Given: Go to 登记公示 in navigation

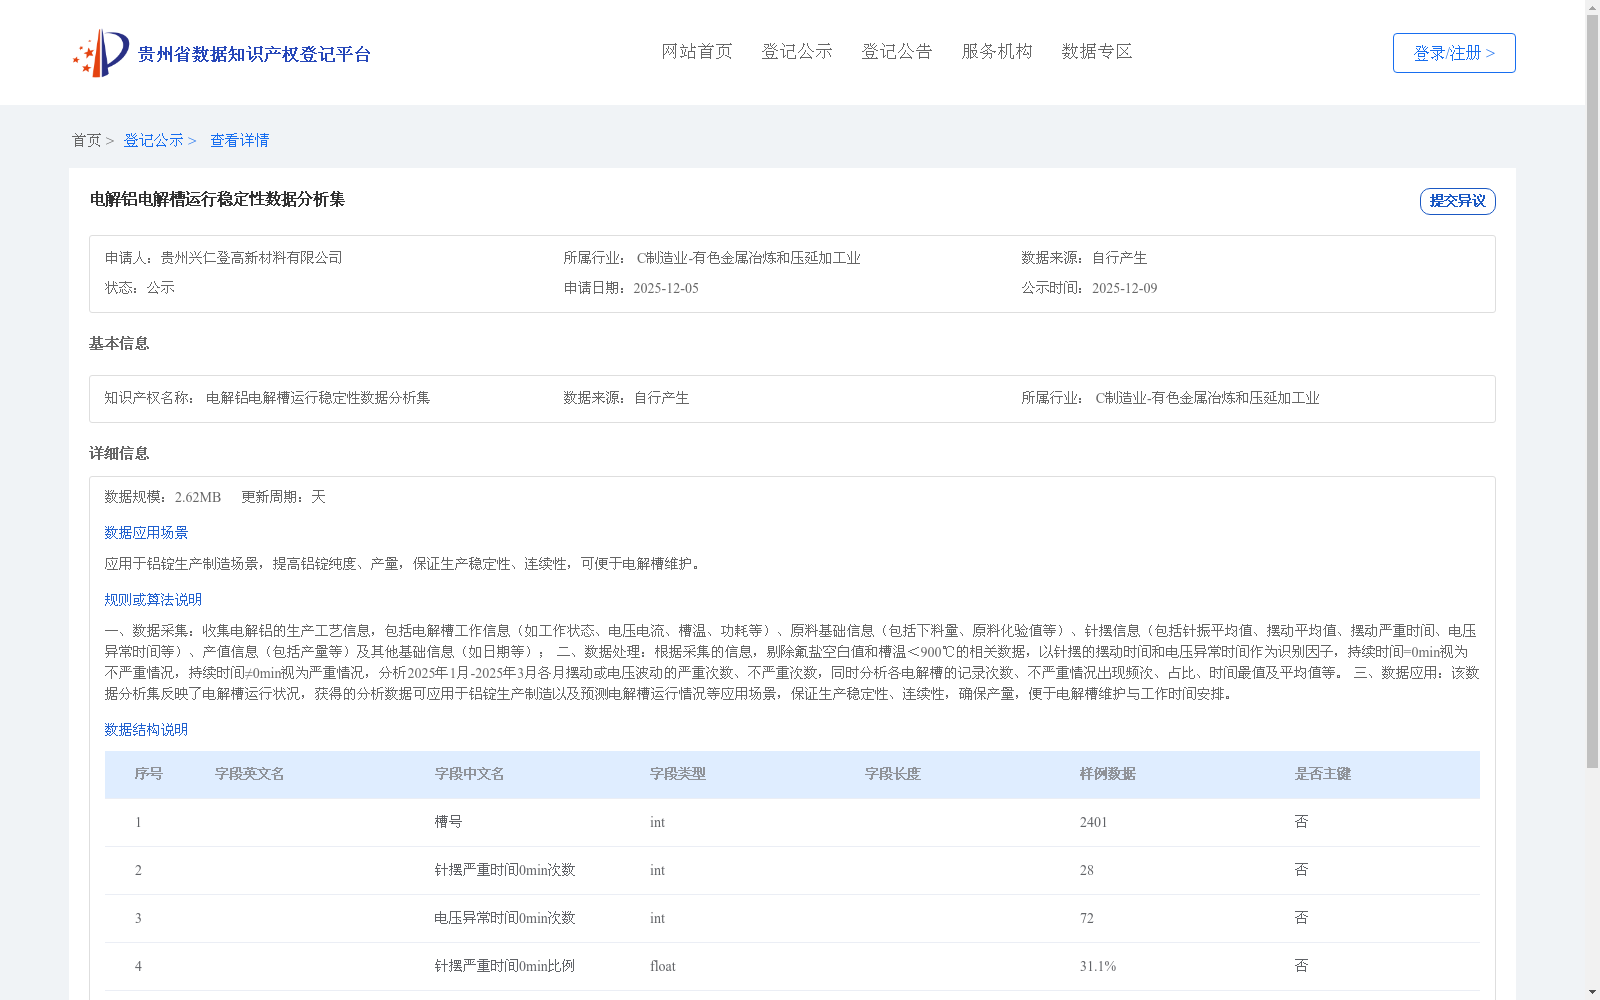Looking at the screenshot, I should 797,52.
